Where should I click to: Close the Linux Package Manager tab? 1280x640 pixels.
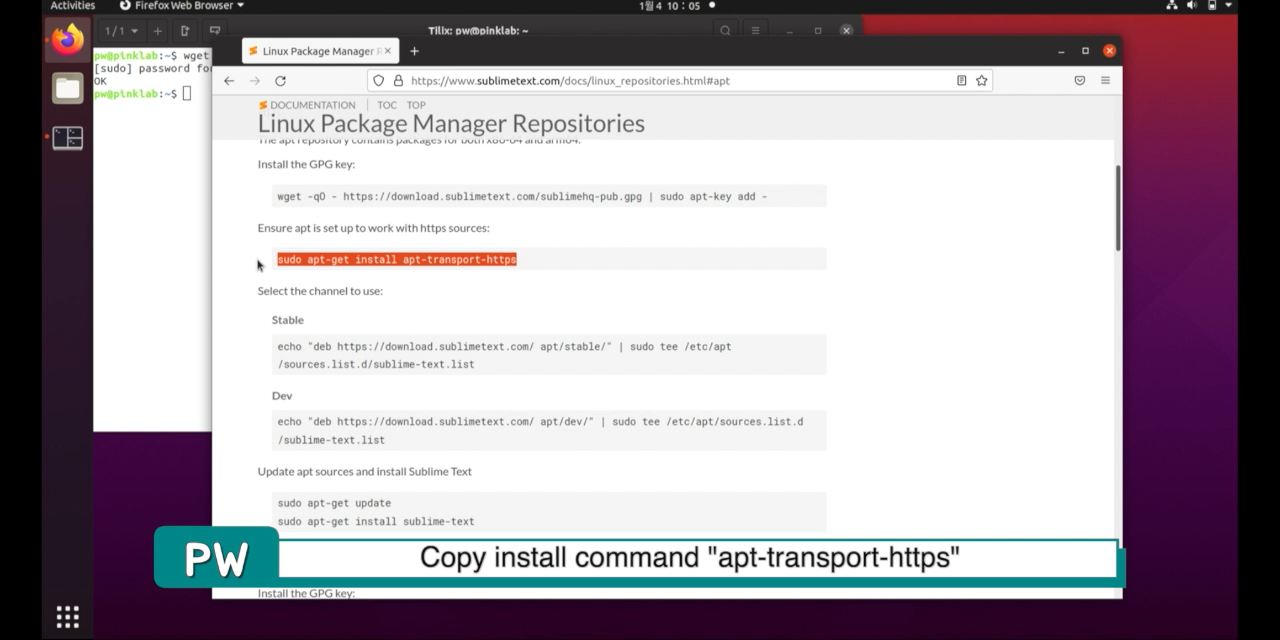click(388, 51)
